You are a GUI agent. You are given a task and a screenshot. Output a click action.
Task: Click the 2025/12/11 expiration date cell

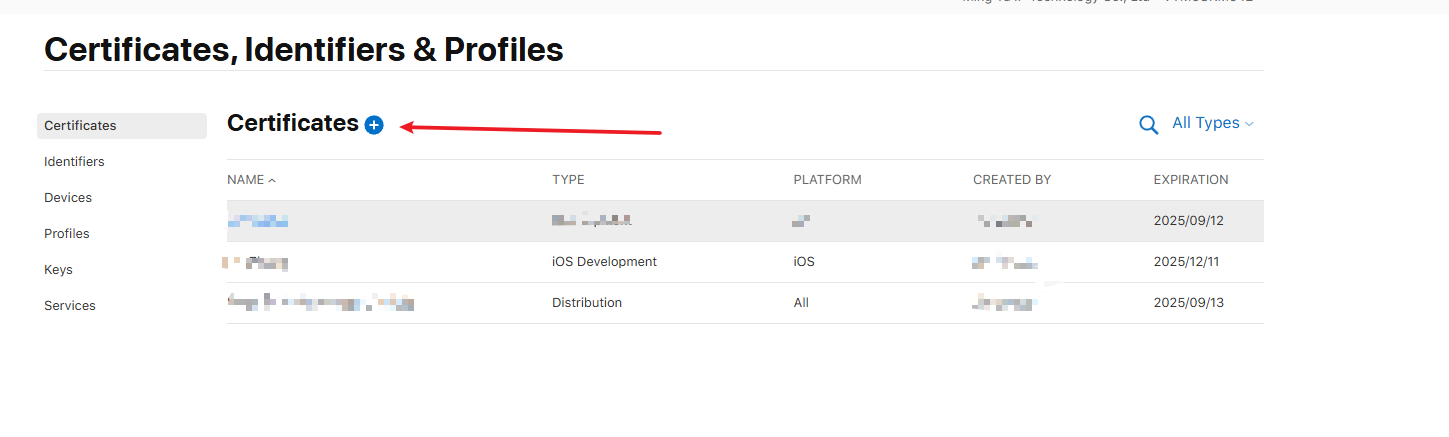pos(1188,262)
